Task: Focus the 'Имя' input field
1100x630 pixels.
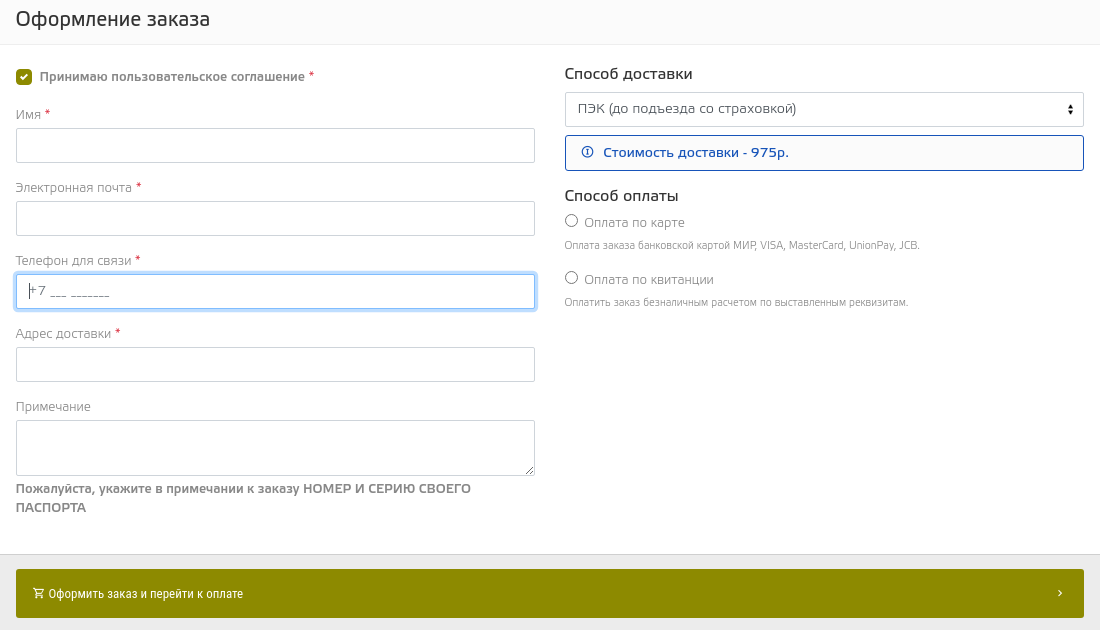Action: click(275, 146)
